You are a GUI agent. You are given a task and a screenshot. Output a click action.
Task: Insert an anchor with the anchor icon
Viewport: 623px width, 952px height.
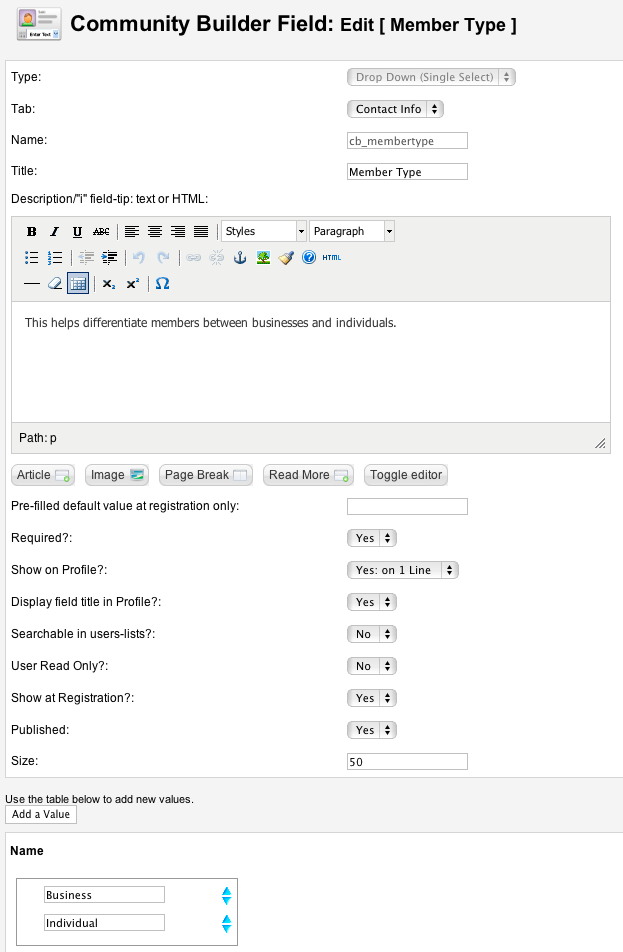[x=239, y=258]
